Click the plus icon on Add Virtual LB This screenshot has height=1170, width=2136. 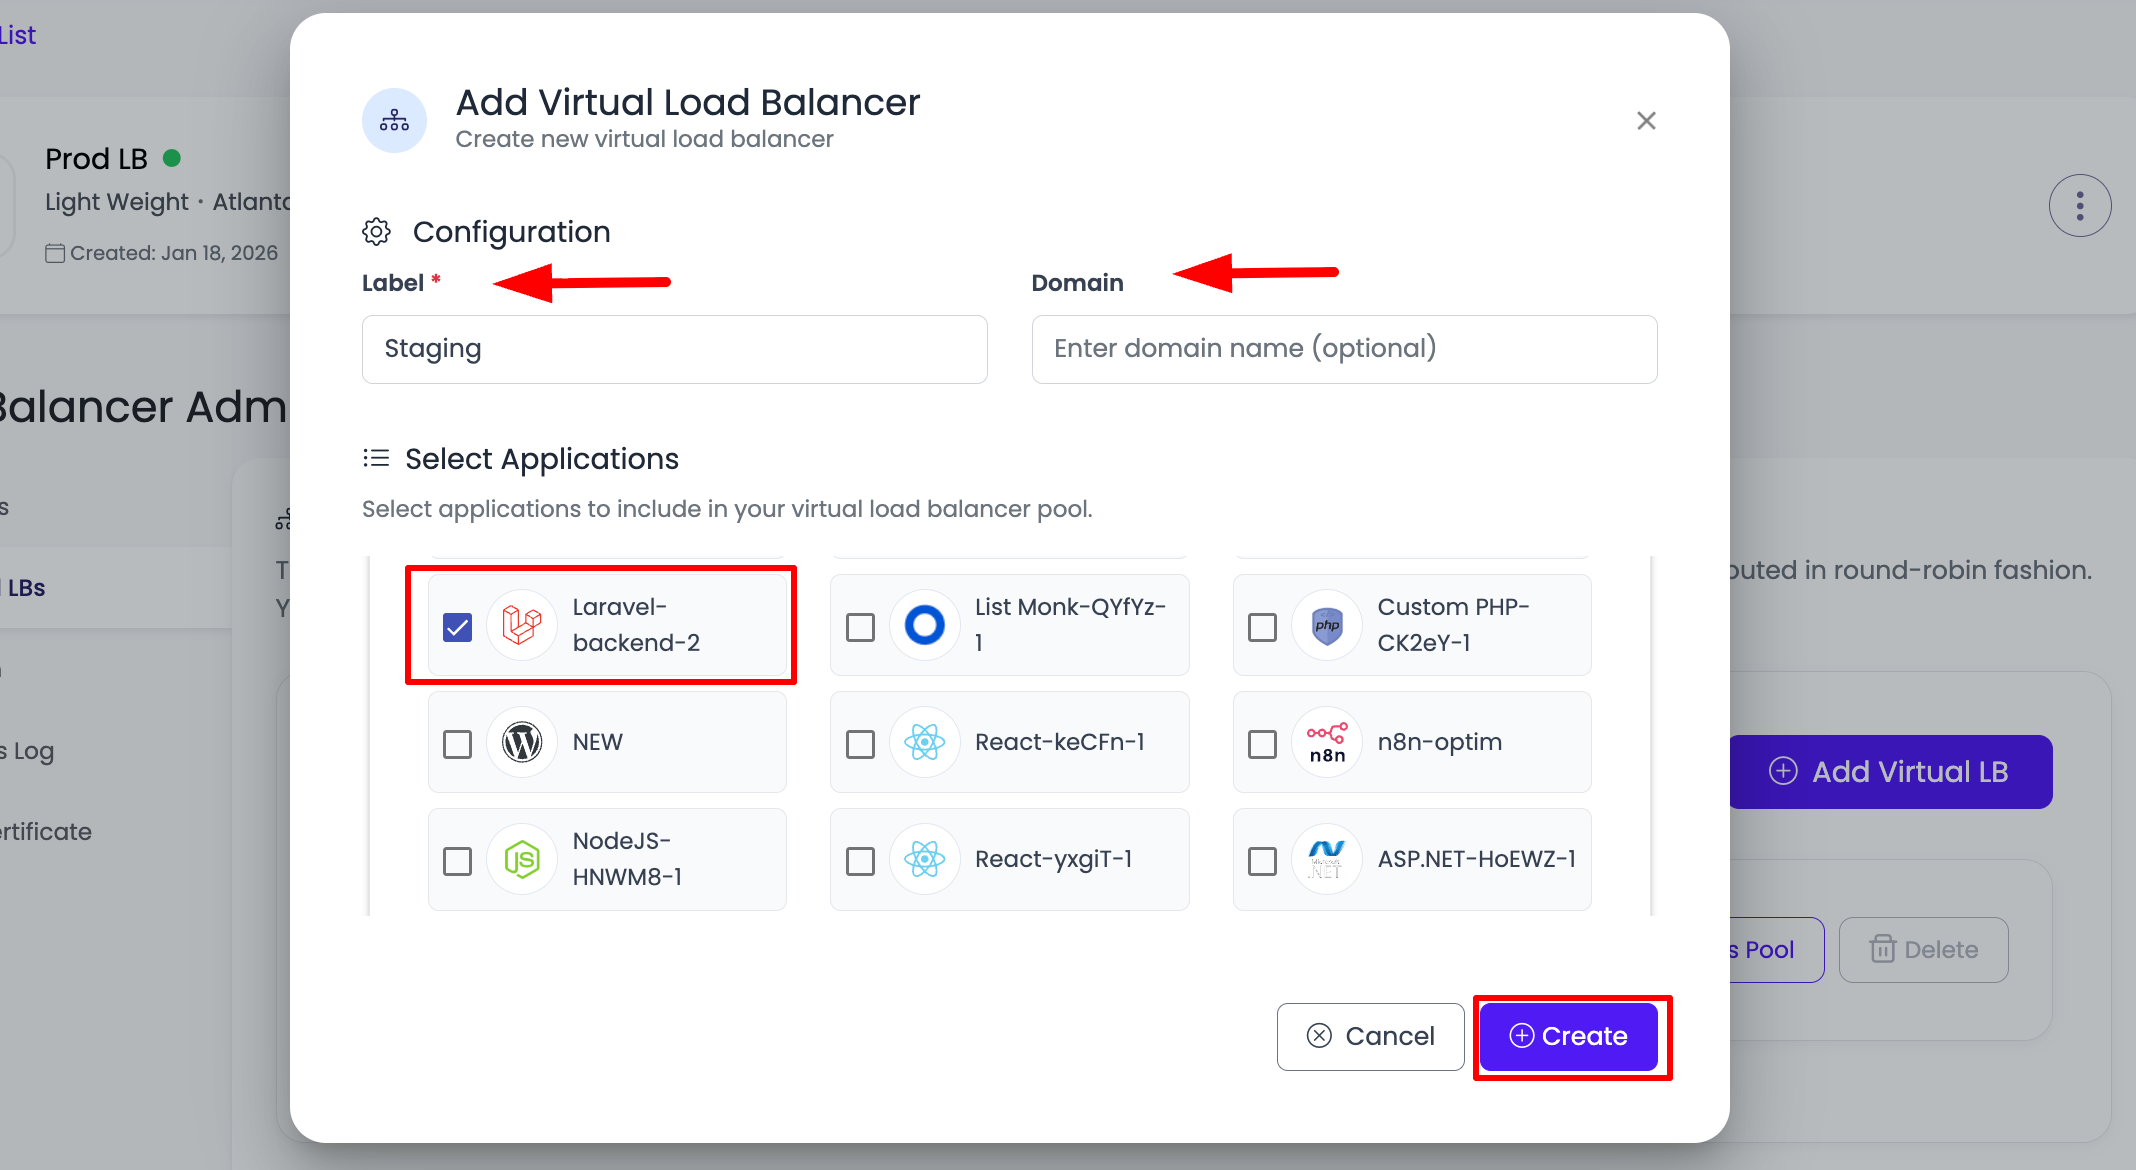[1783, 771]
